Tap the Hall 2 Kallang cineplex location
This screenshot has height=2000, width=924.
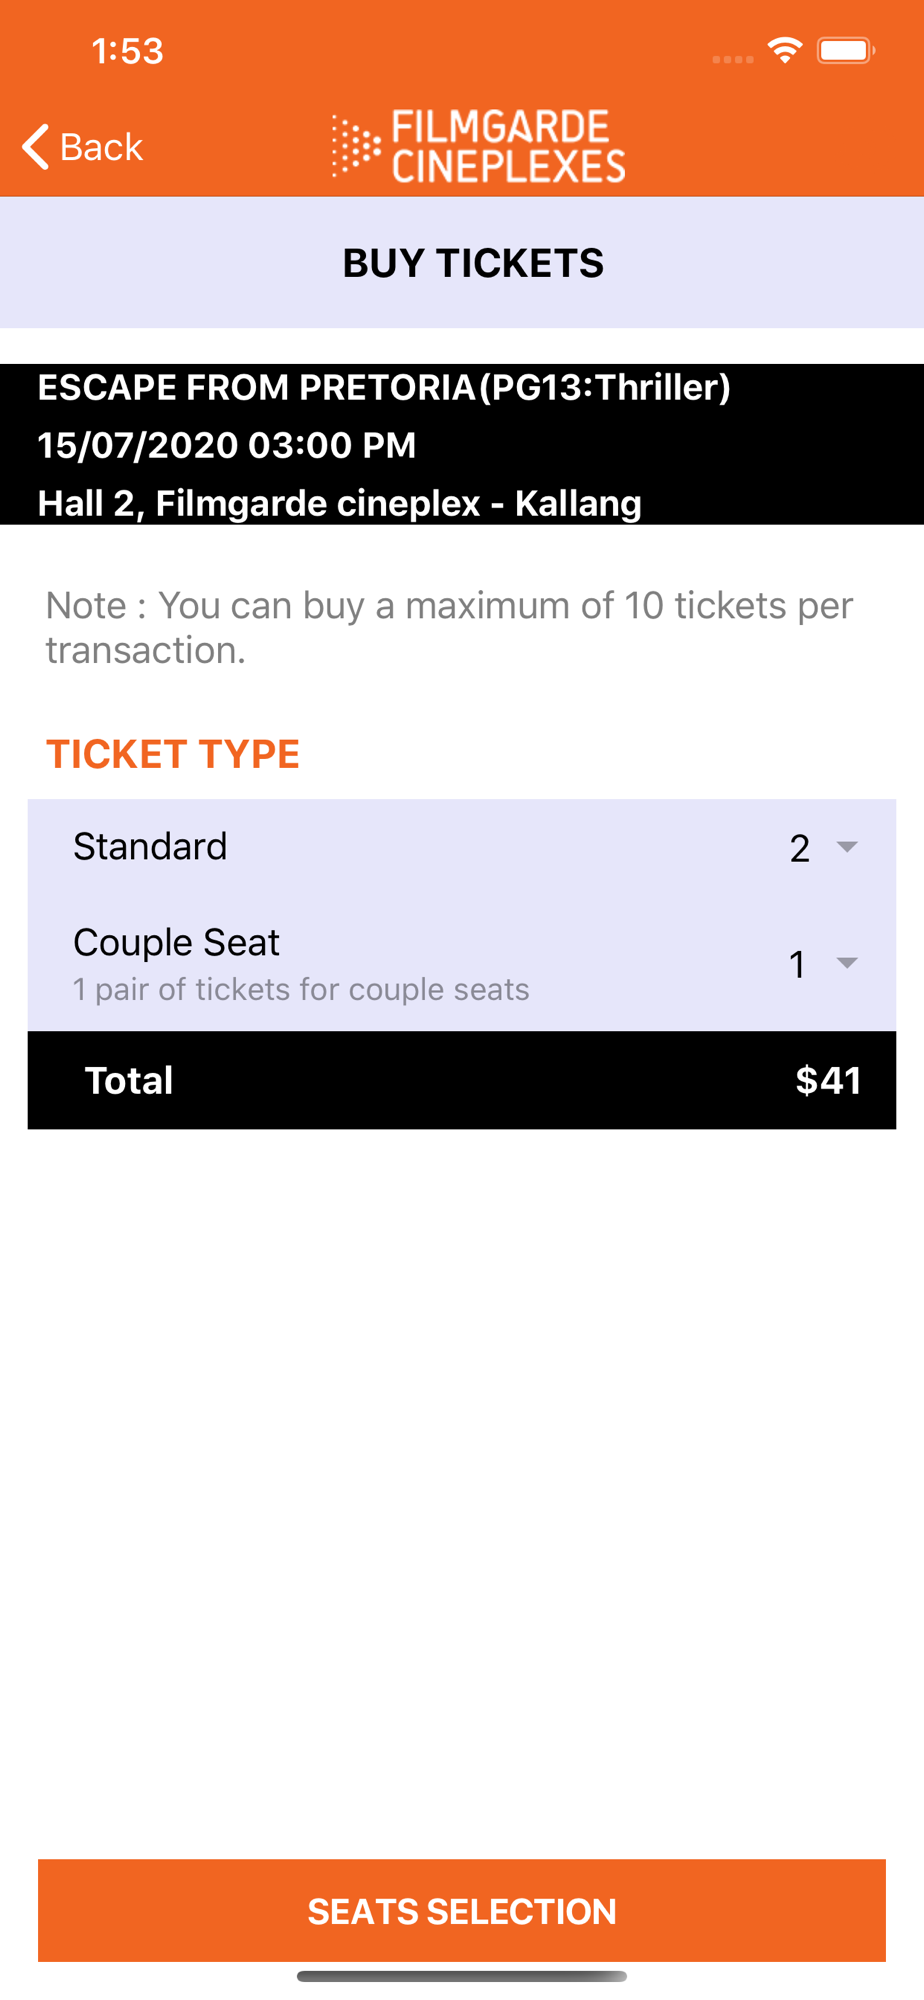[x=339, y=503]
